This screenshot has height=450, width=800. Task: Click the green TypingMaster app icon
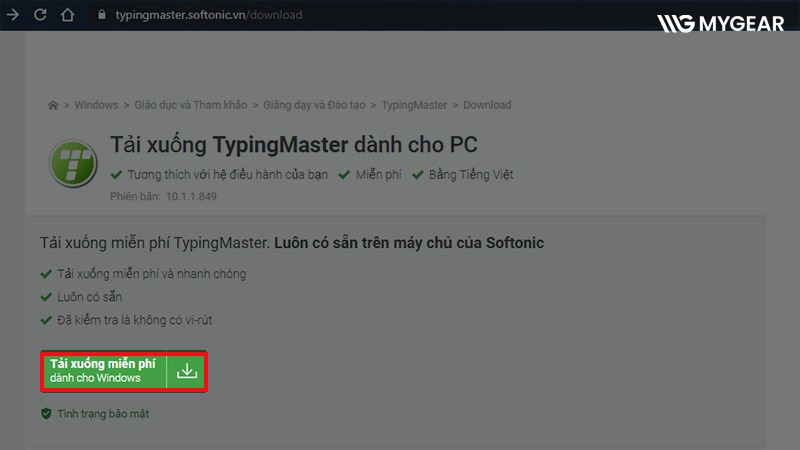73,163
